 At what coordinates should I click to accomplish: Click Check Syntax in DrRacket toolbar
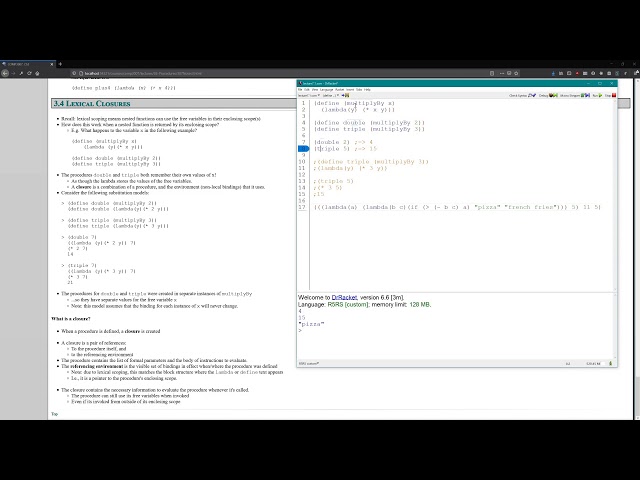[522, 96]
